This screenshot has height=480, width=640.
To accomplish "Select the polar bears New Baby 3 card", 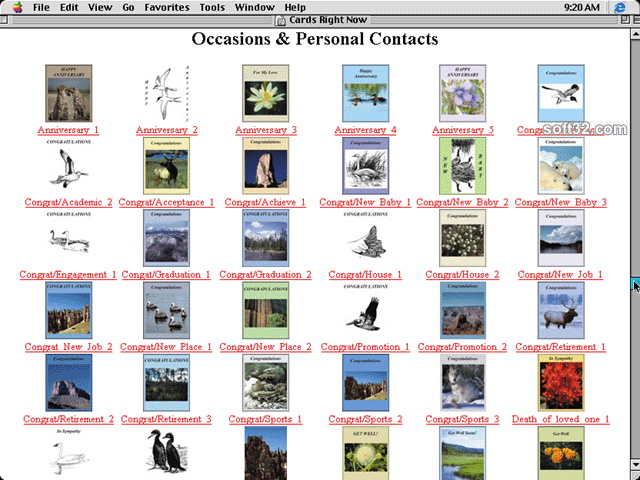I will [x=561, y=166].
